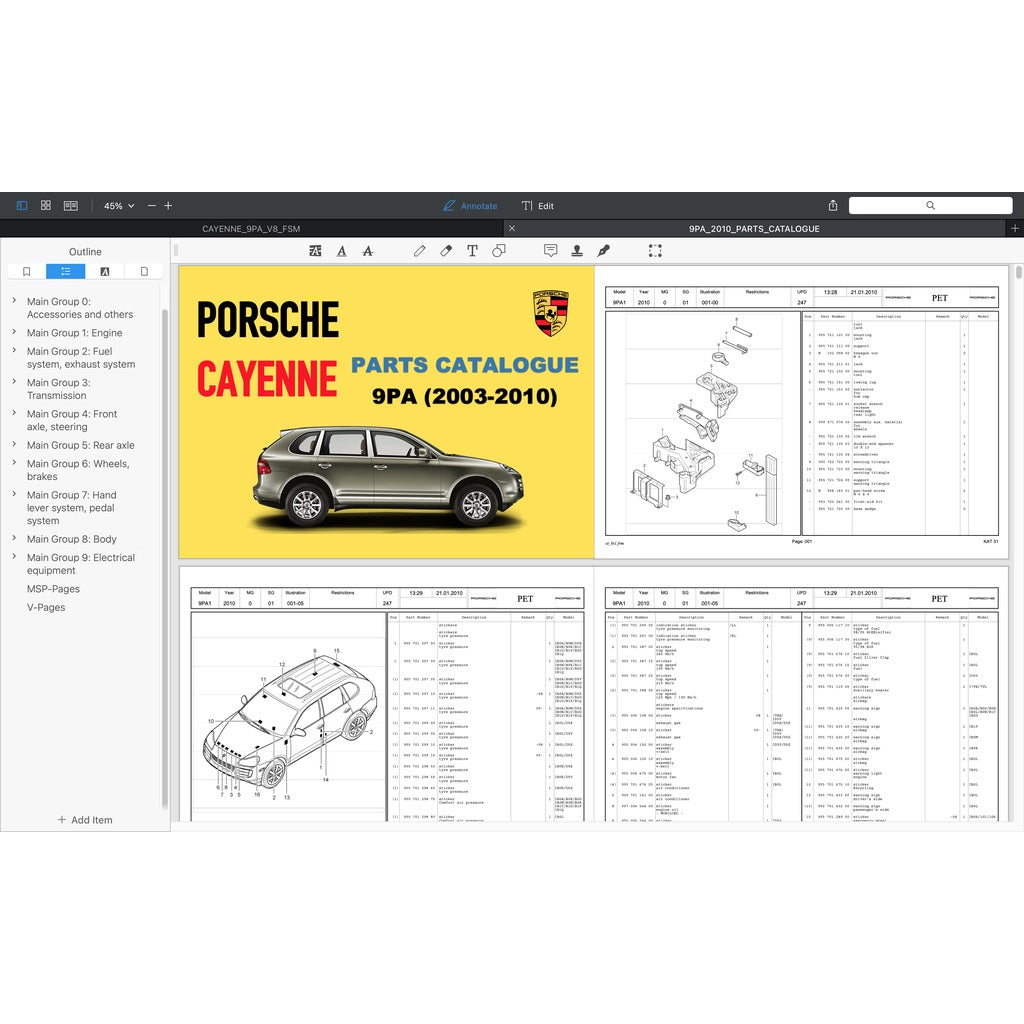Add a note comment annotation

pyautogui.click(x=550, y=251)
